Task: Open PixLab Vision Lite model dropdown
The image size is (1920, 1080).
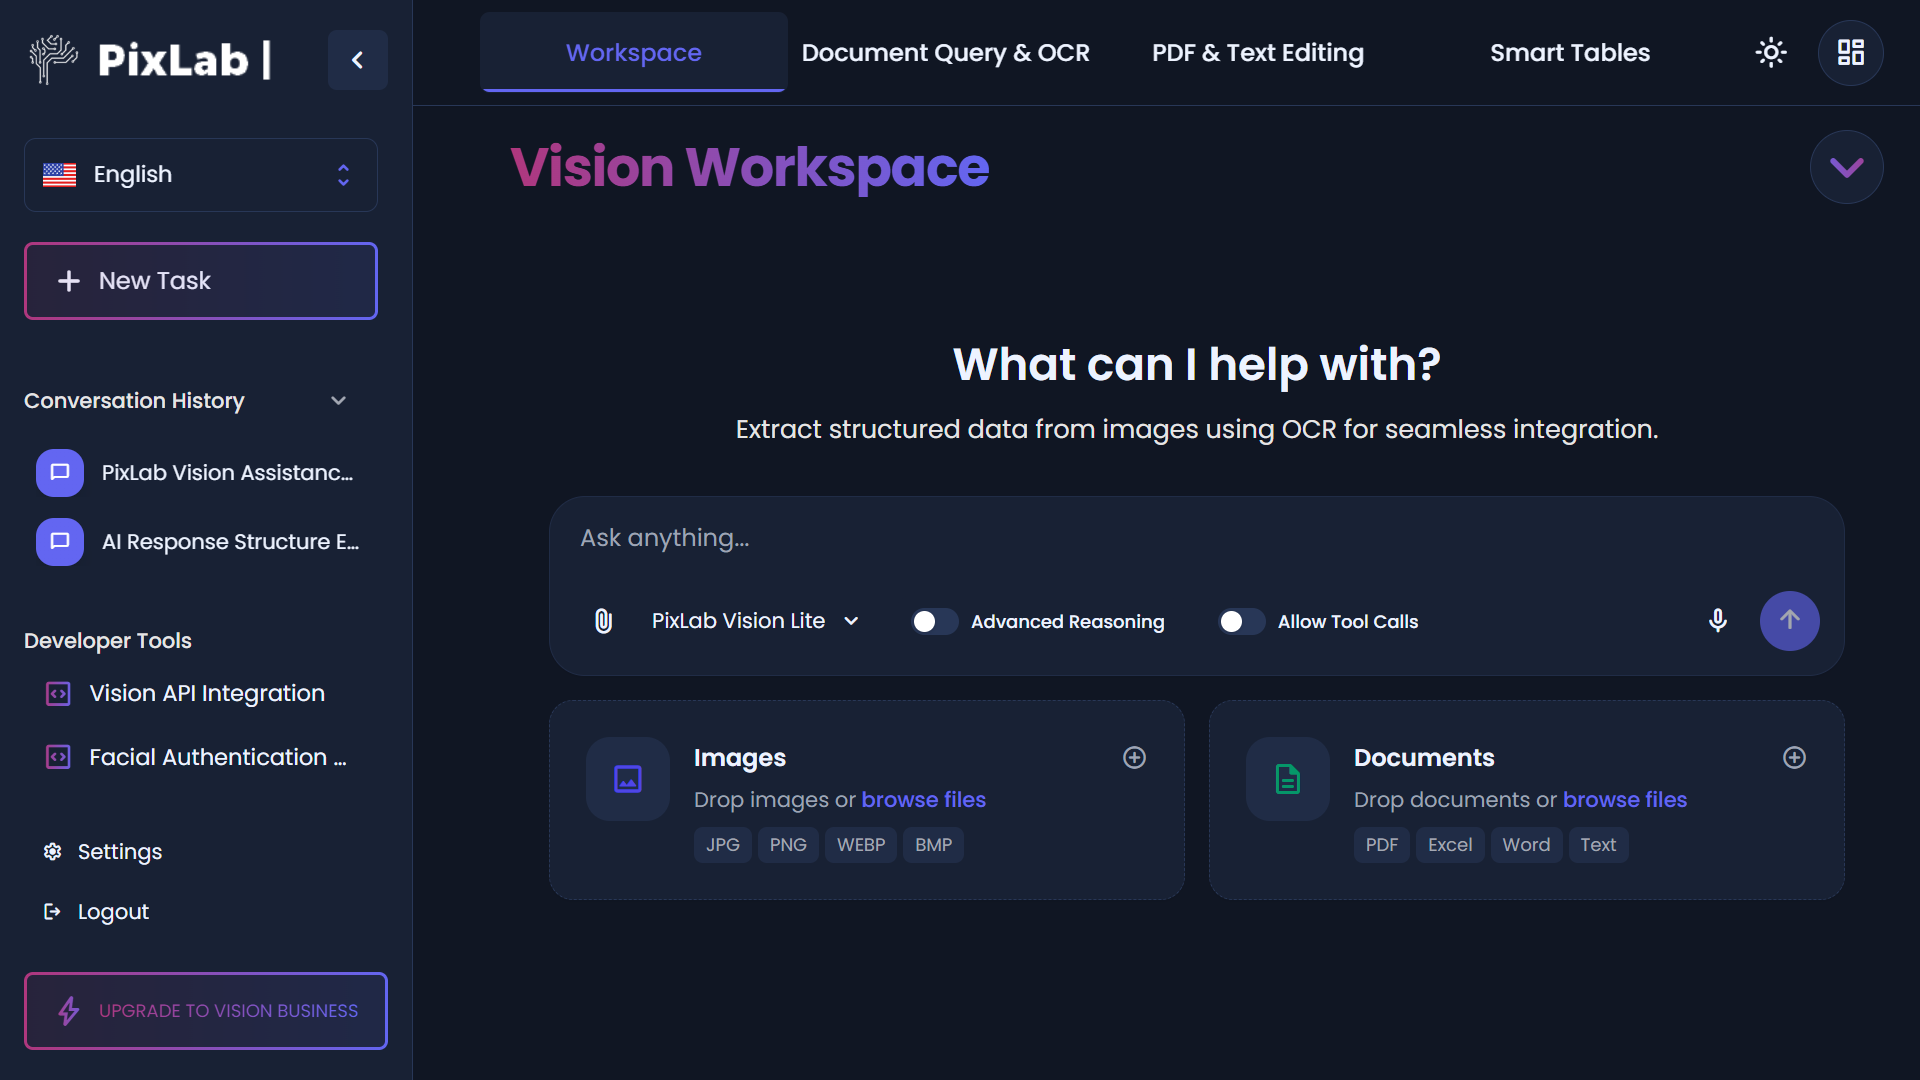Action: (755, 621)
